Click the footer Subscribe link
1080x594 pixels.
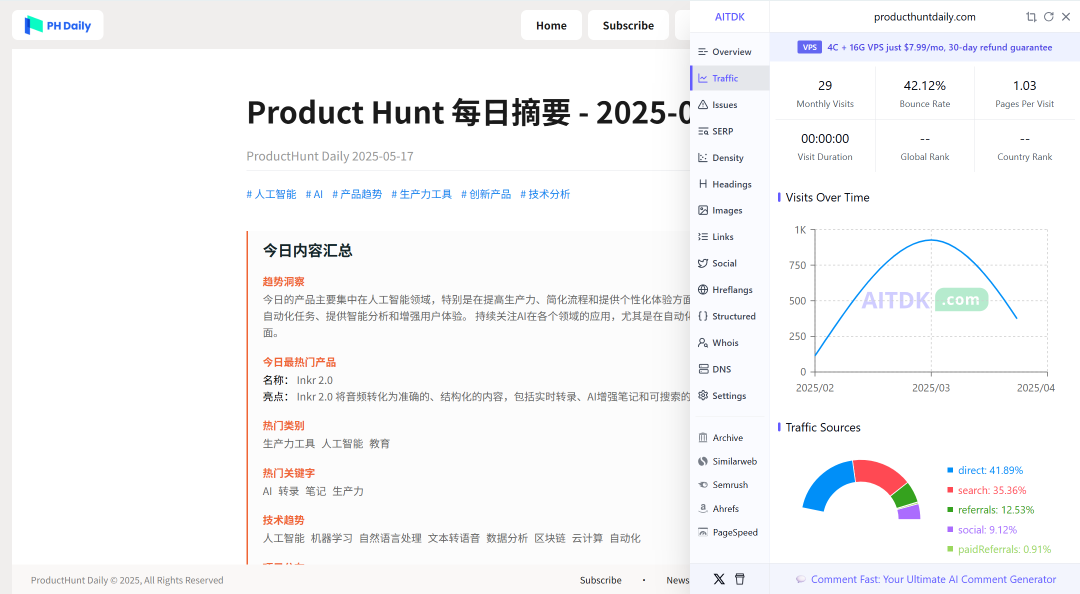click(601, 580)
